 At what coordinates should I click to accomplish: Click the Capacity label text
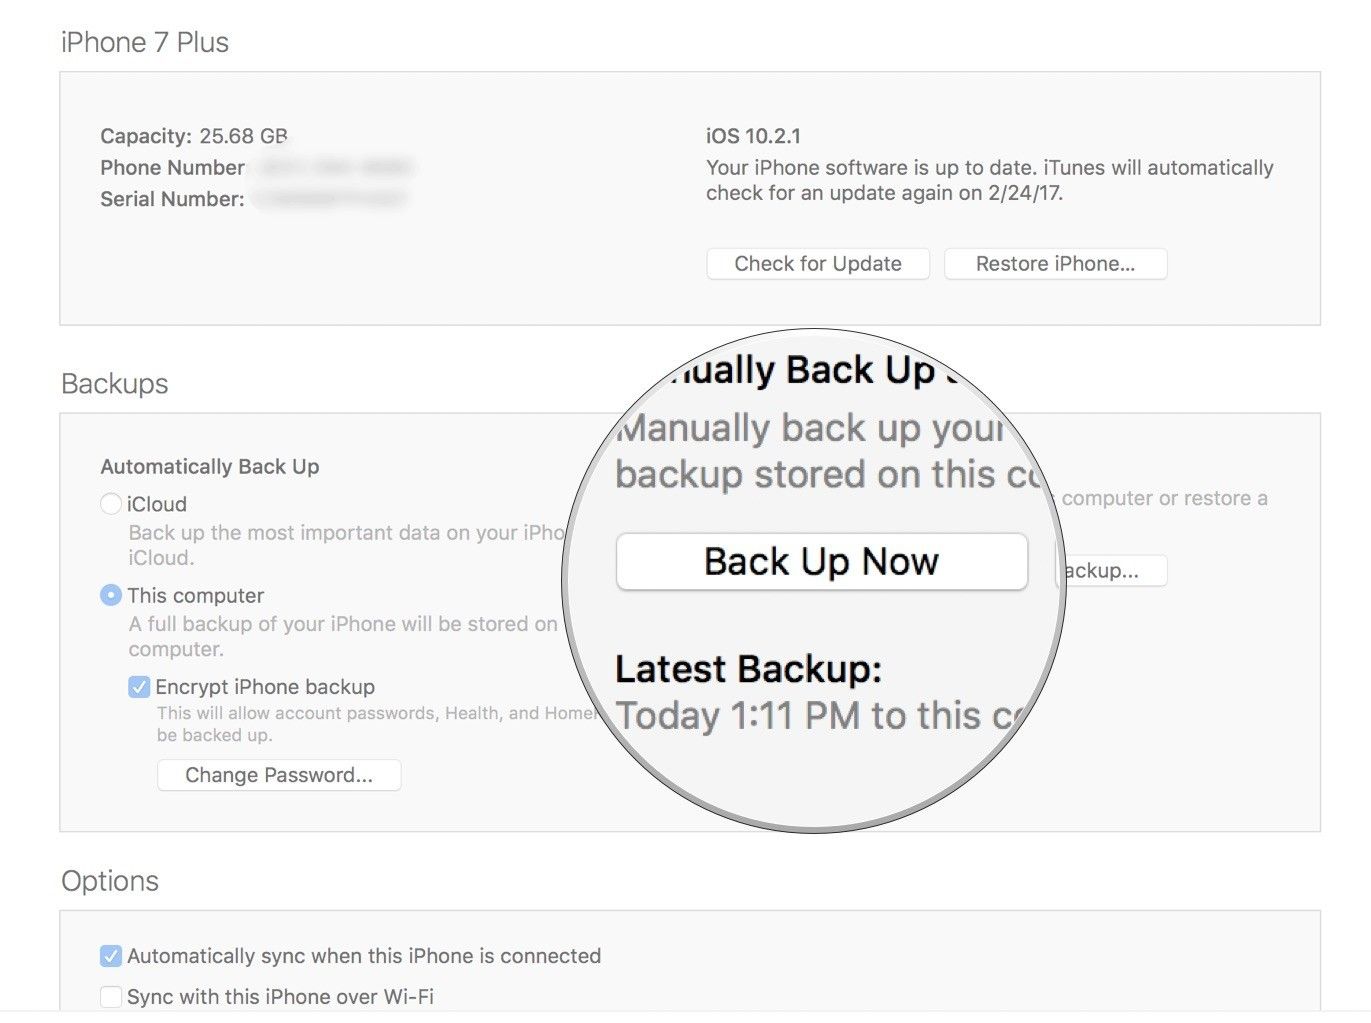(x=146, y=136)
